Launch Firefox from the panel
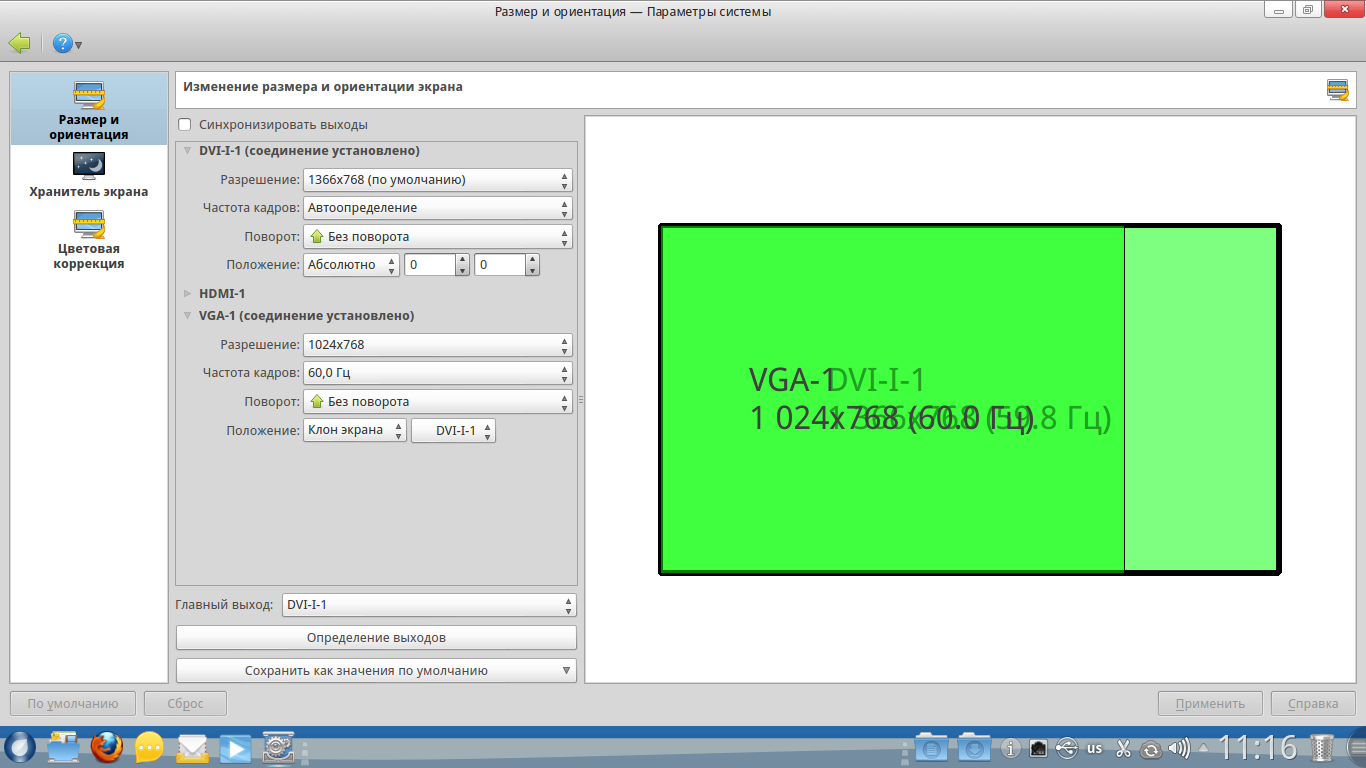 [106, 747]
